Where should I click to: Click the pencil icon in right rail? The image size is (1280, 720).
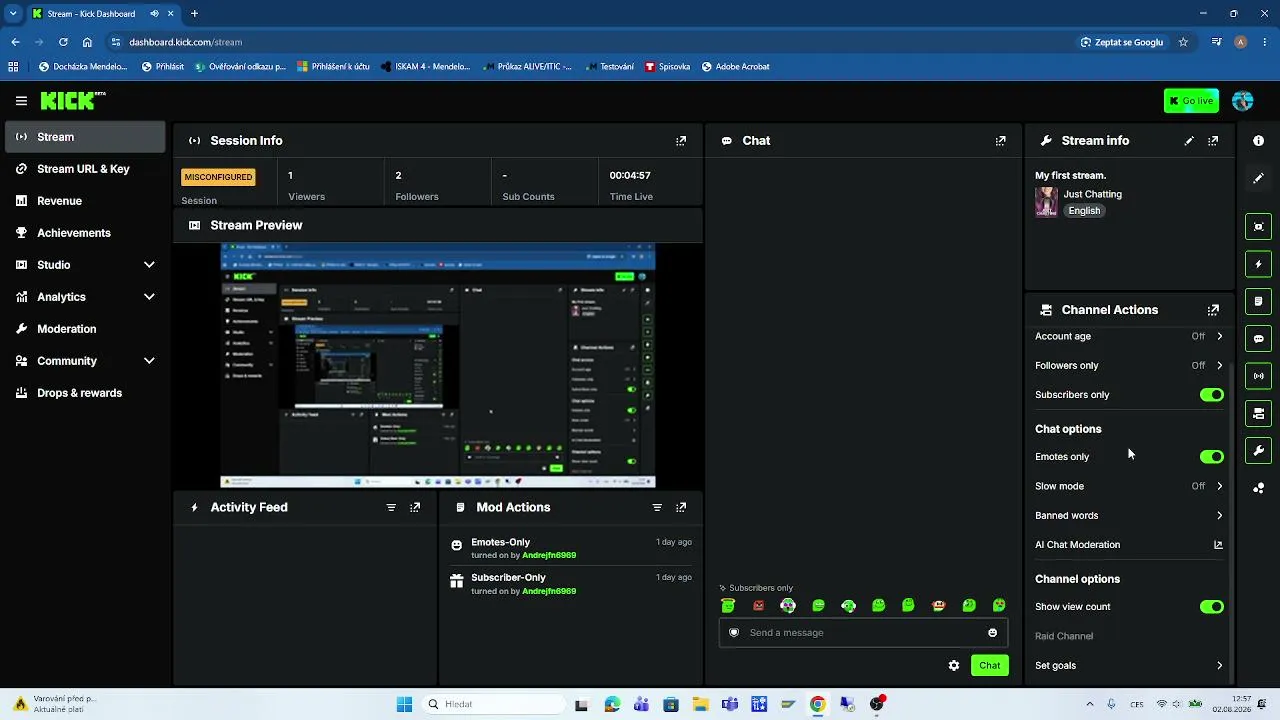pos(1258,178)
